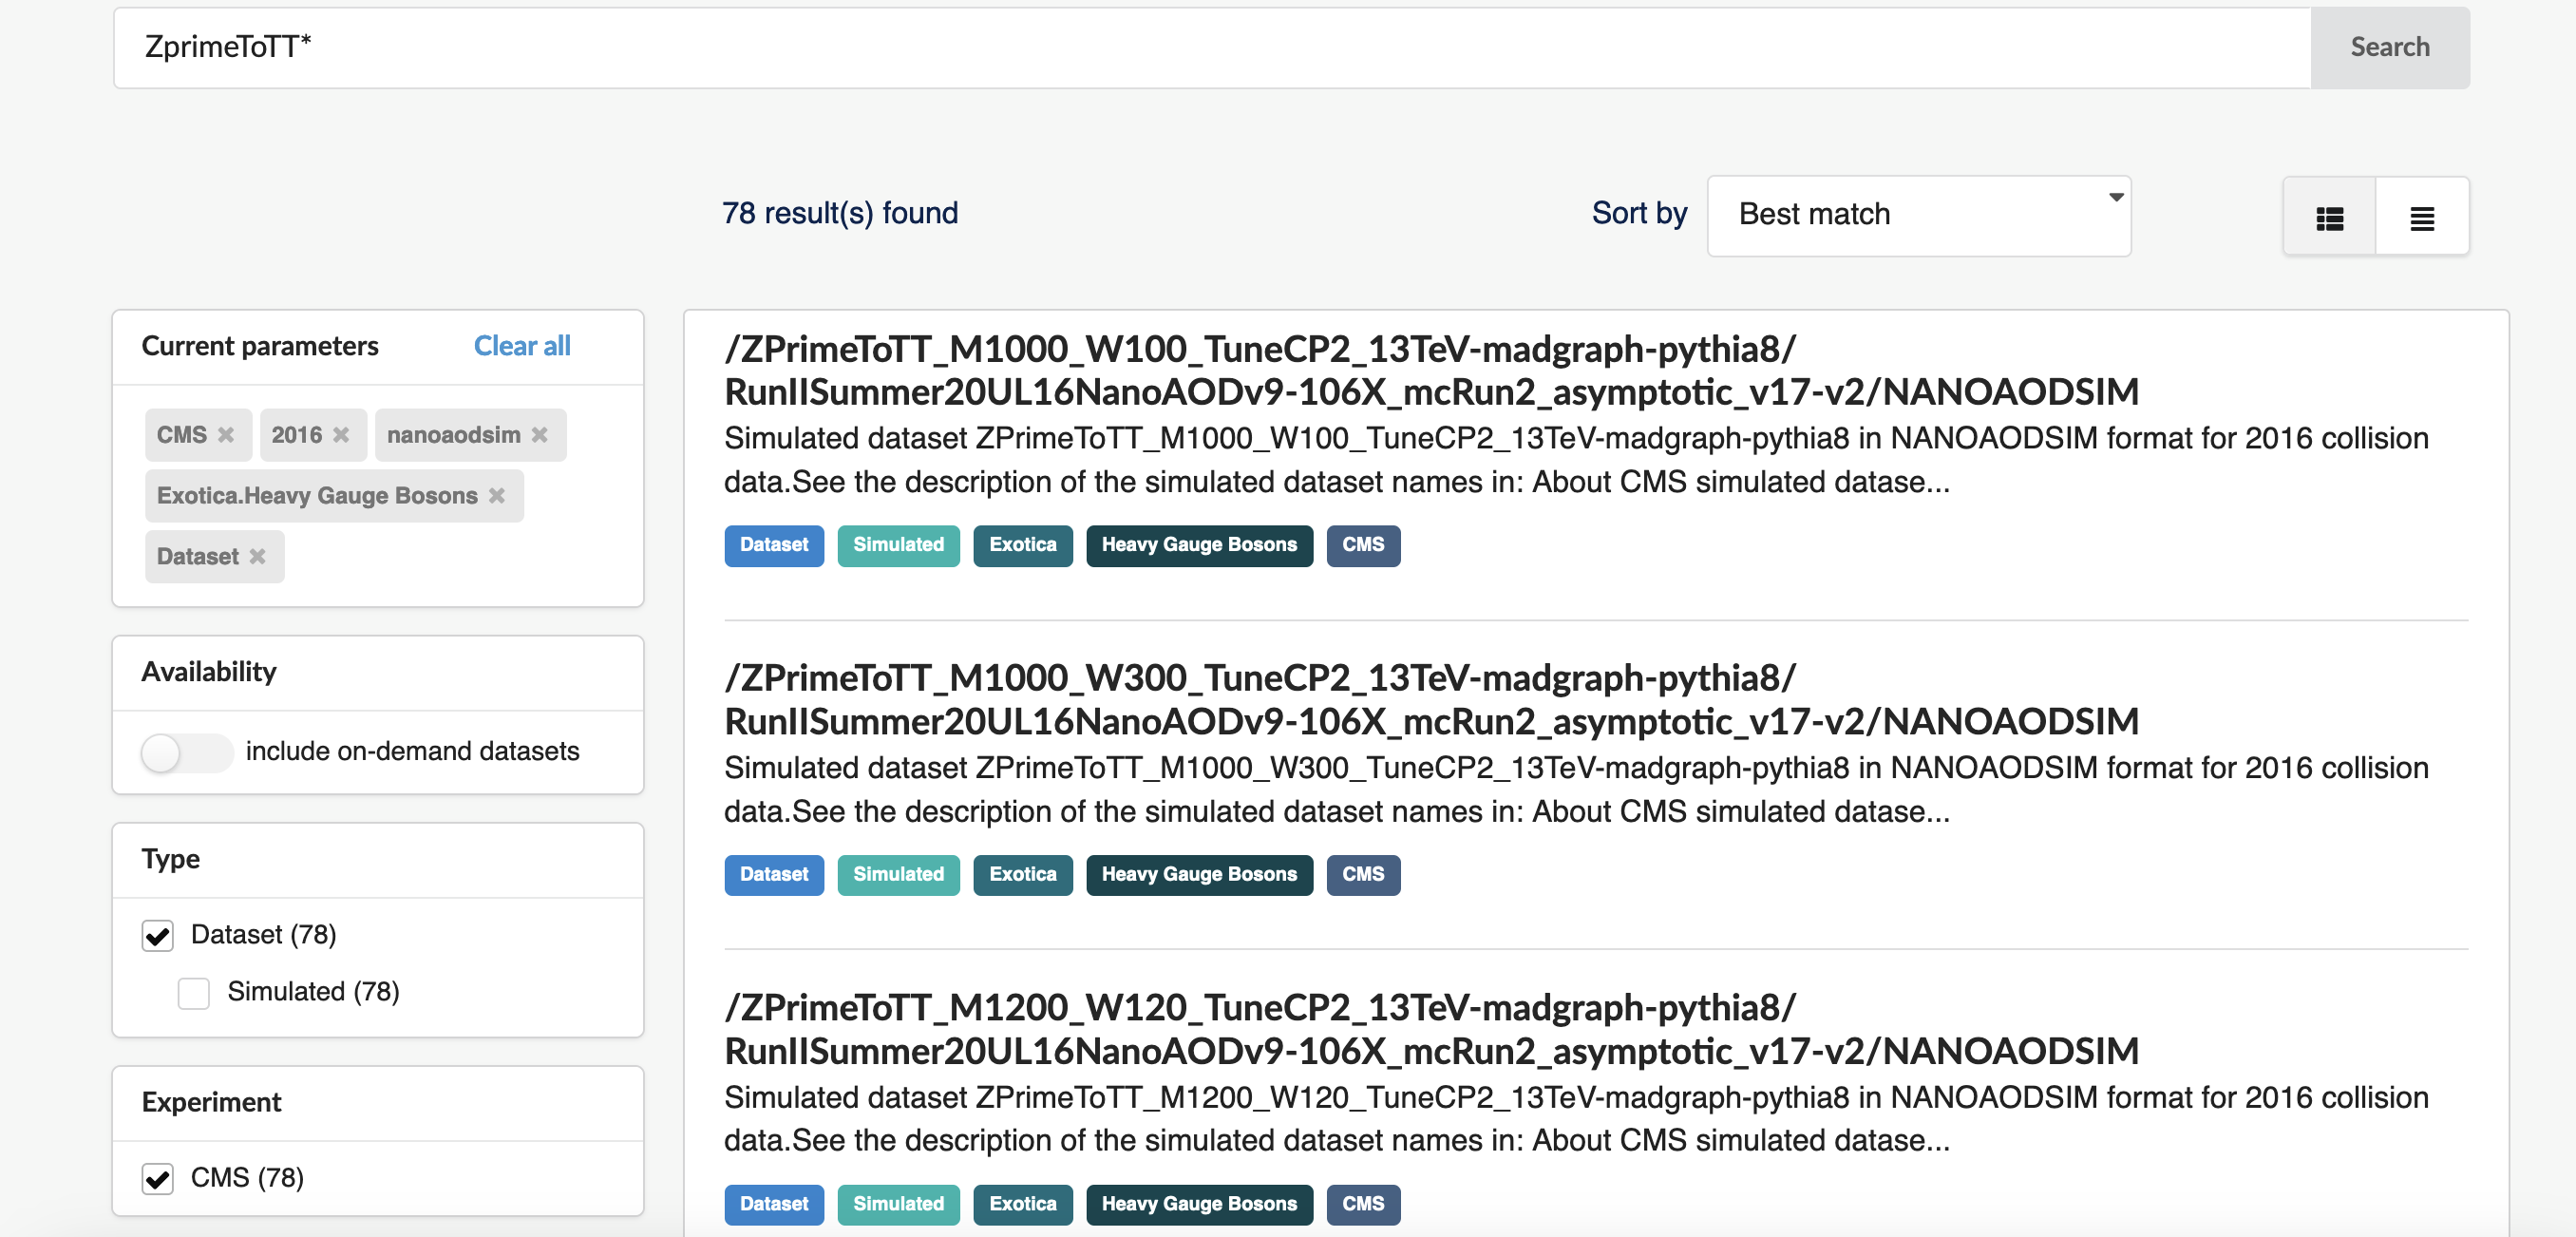Remove the Exotica.Heavy Gauge Bosons filter
Image resolution: width=2576 pixels, height=1237 pixels.
(x=497, y=496)
